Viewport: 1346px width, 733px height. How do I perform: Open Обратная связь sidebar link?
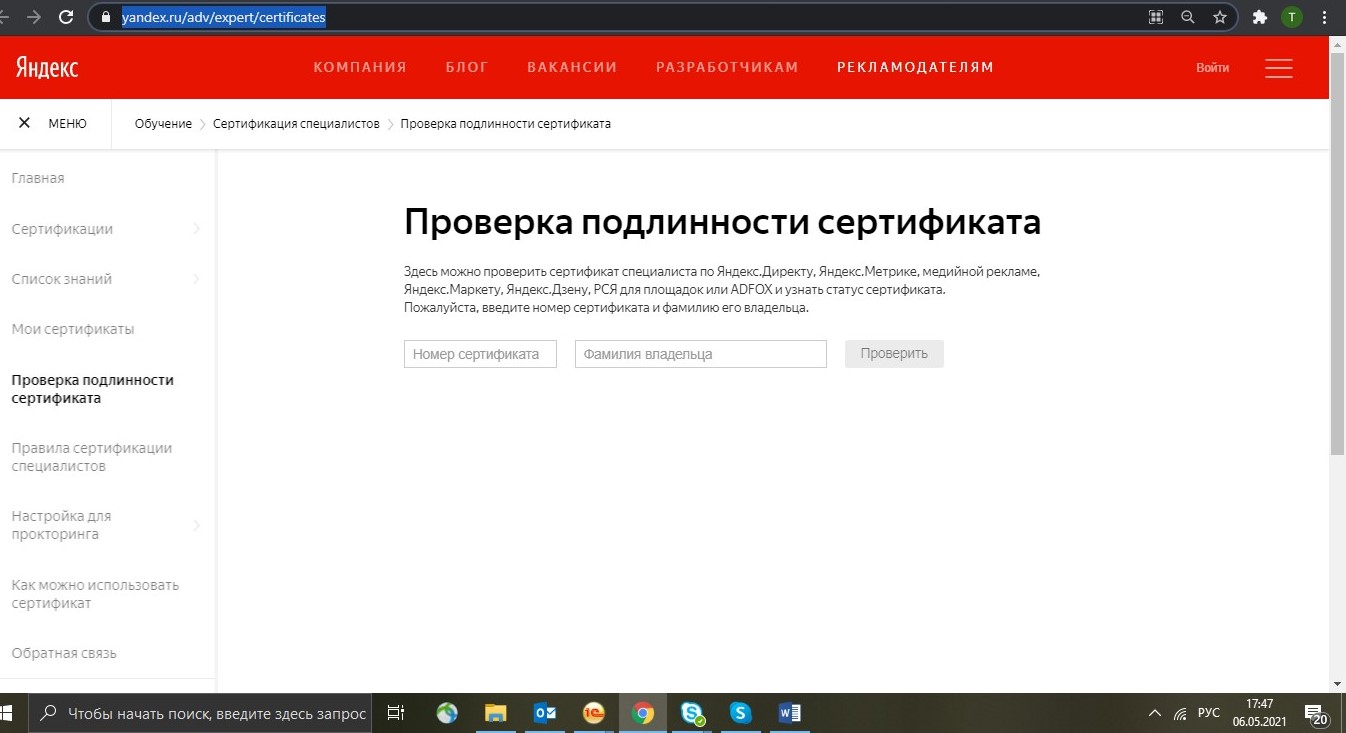(64, 653)
